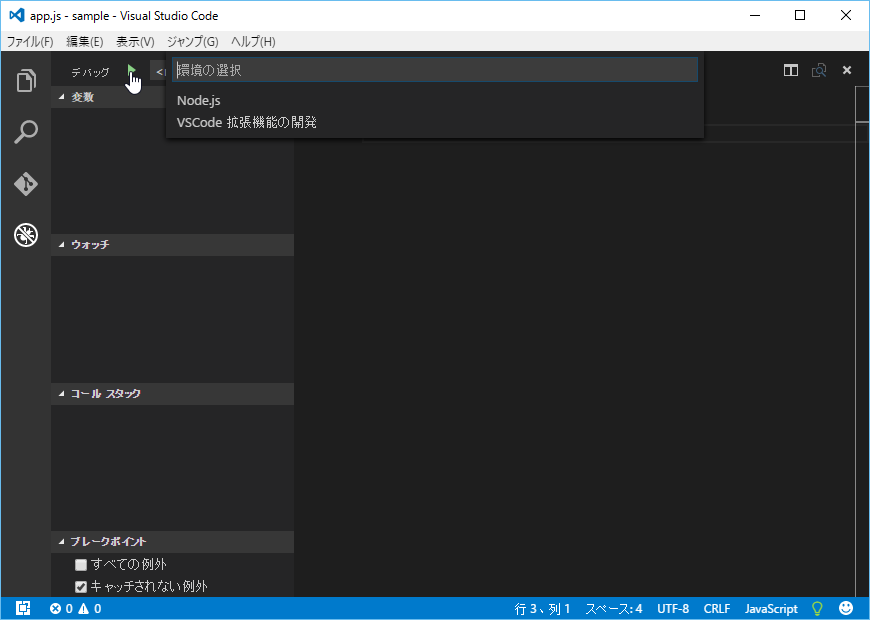Click the smiley feedback icon in status bar
Viewport: 870px width, 620px height.
[x=846, y=608]
